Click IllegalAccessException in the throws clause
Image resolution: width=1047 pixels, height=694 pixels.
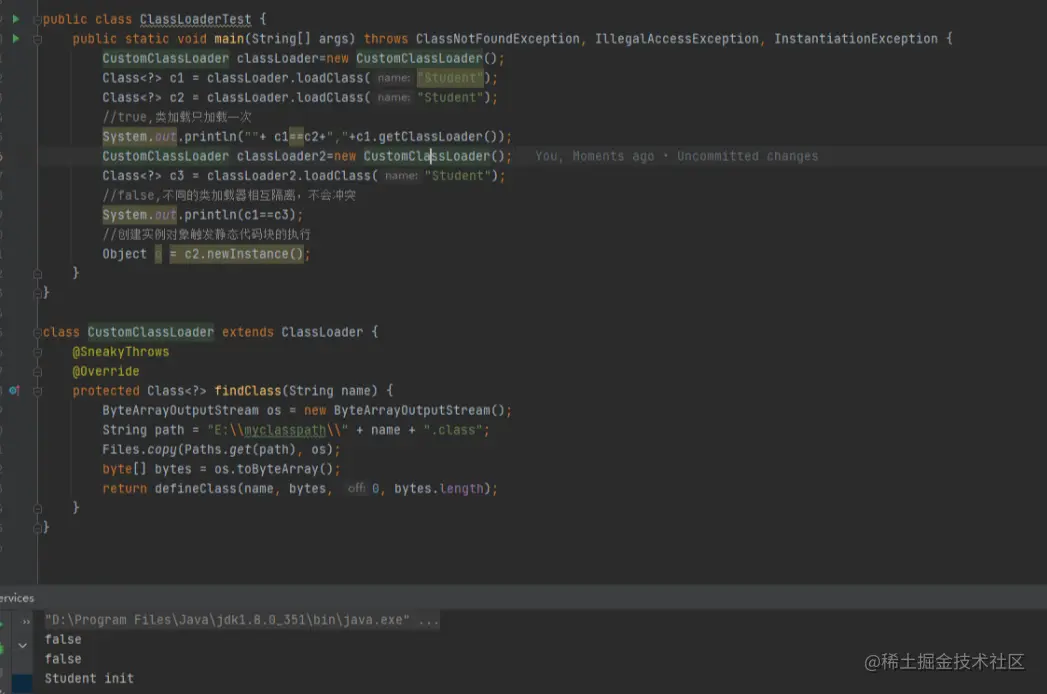(x=676, y=39)
